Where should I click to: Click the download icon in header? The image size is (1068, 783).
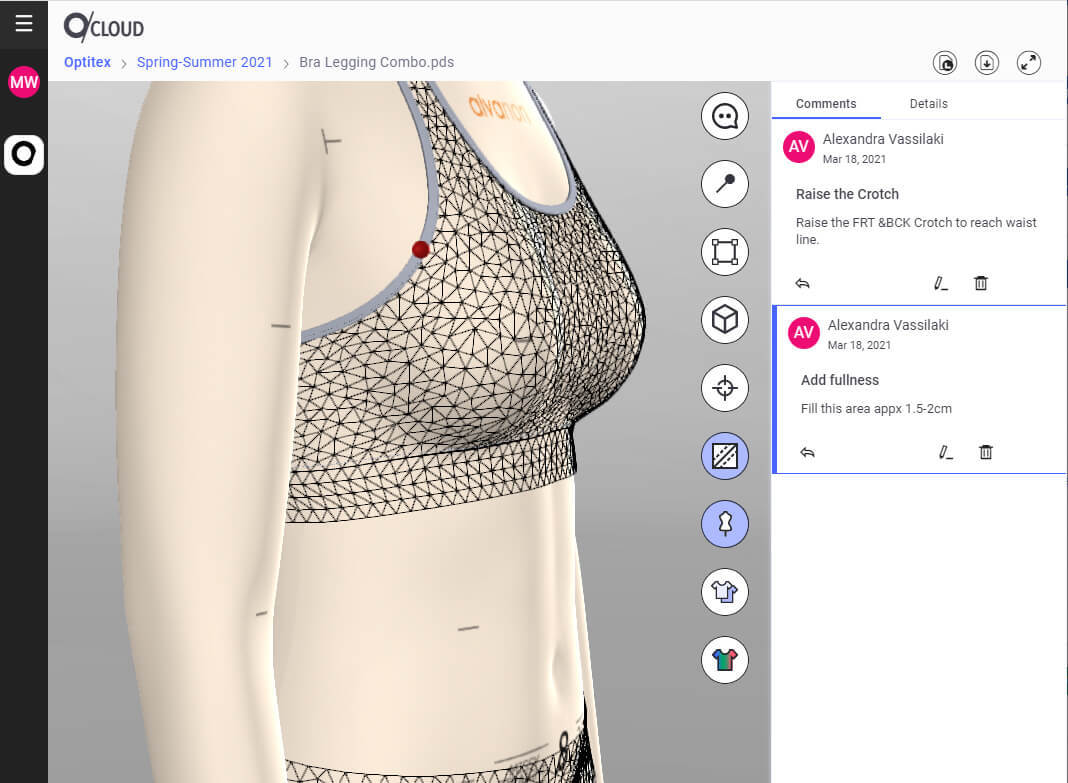986,63
